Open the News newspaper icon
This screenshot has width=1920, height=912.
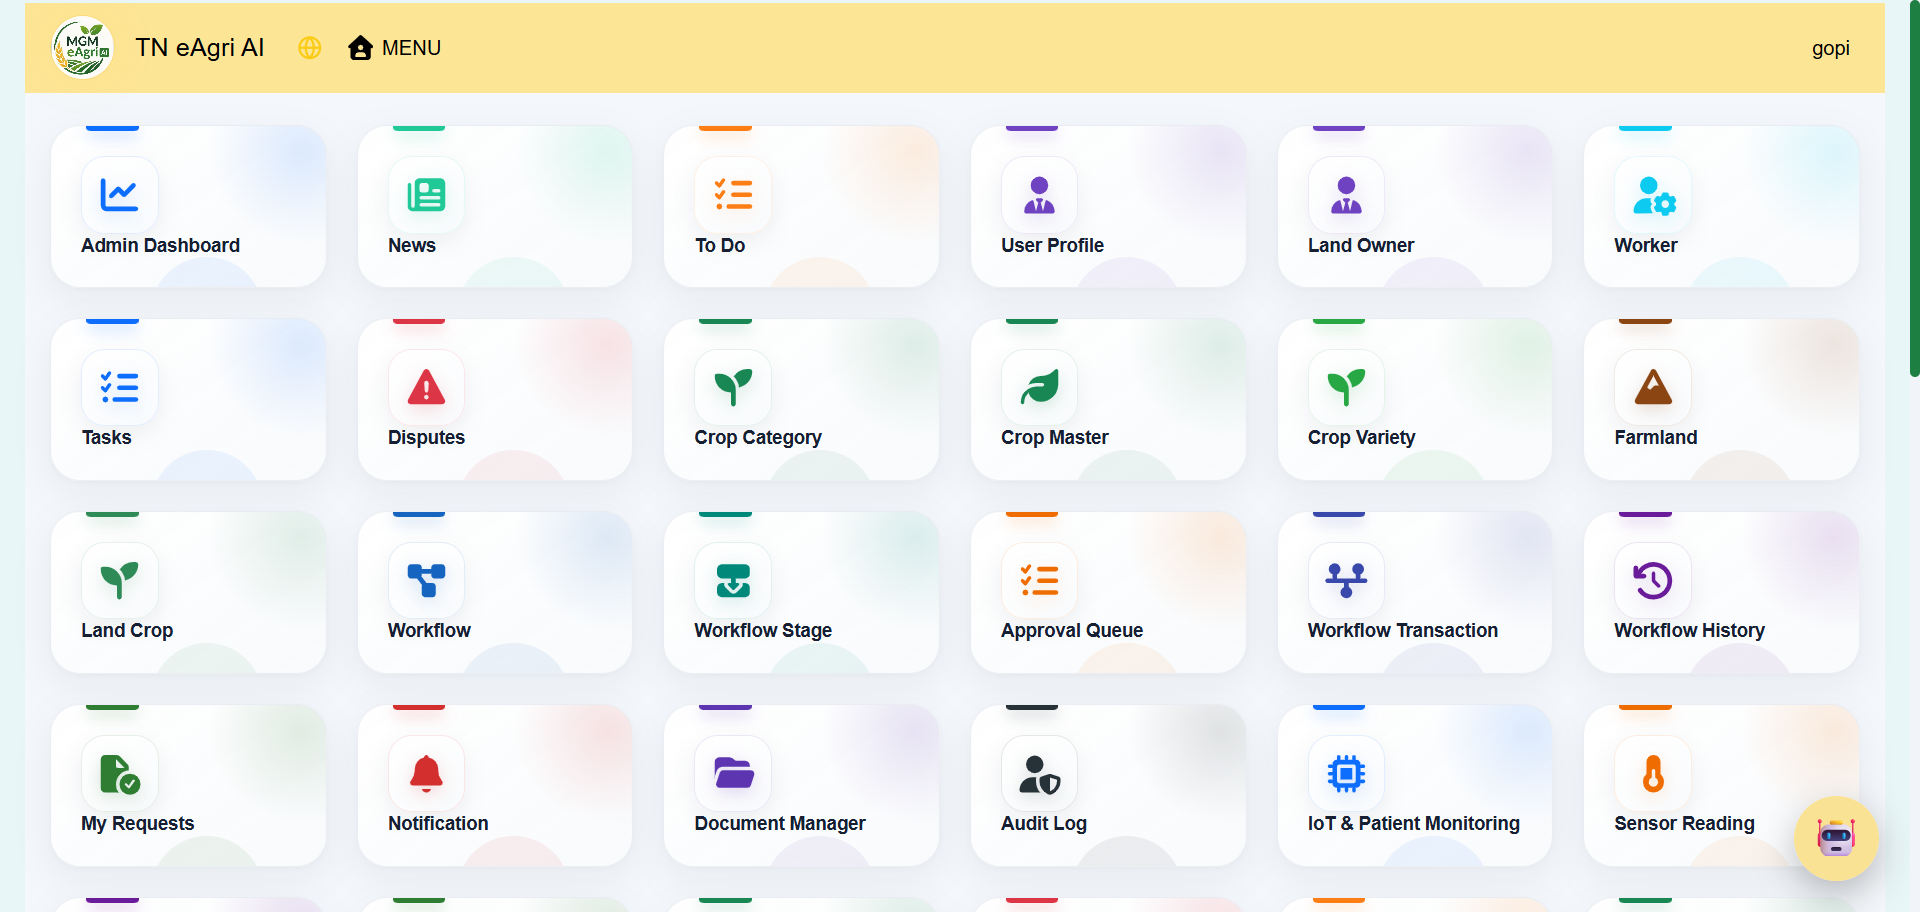(x=426, y=194)
